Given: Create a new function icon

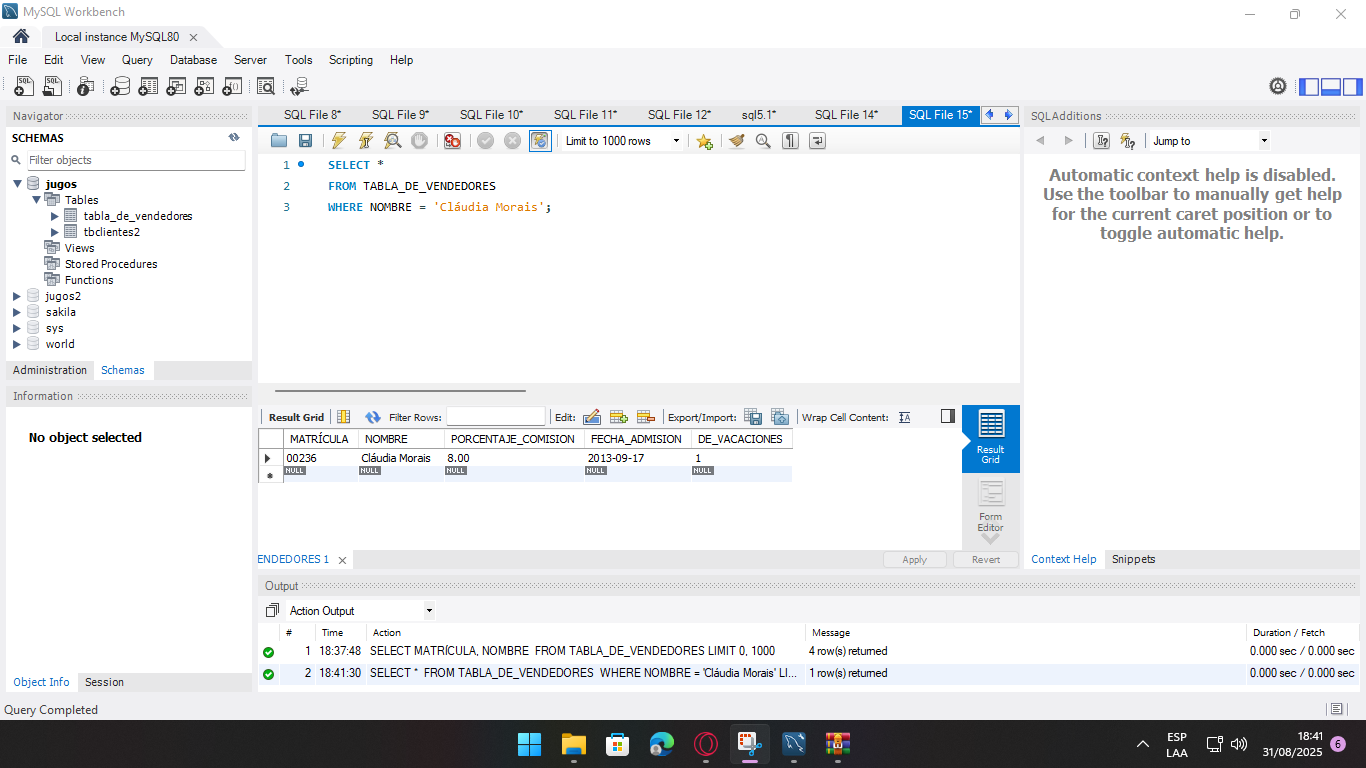Looking at the screenshot, I should [232, 87].
